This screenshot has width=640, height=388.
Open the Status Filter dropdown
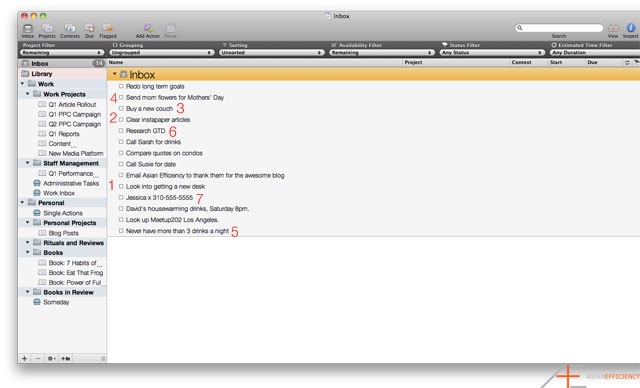492,53
